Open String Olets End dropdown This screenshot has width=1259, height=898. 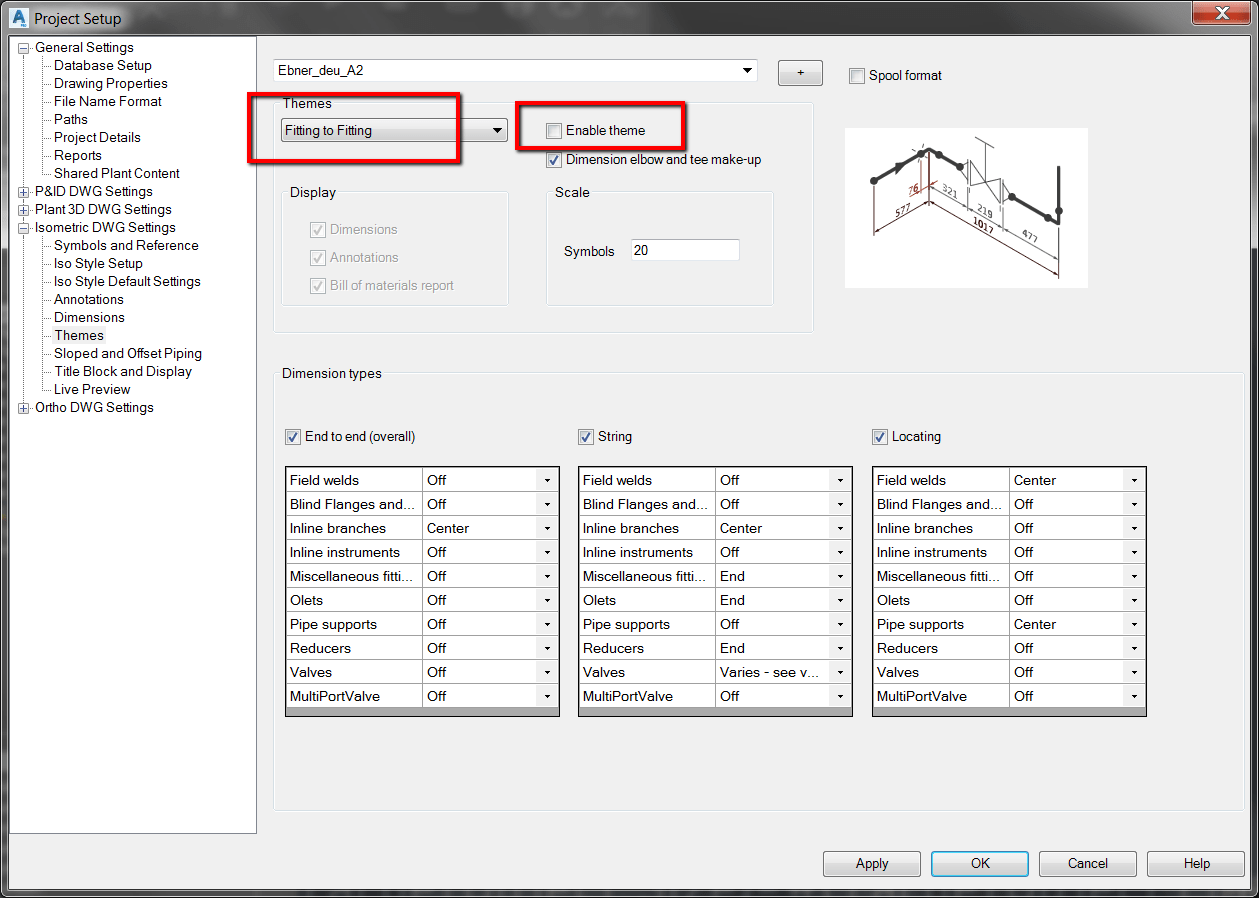841,601
